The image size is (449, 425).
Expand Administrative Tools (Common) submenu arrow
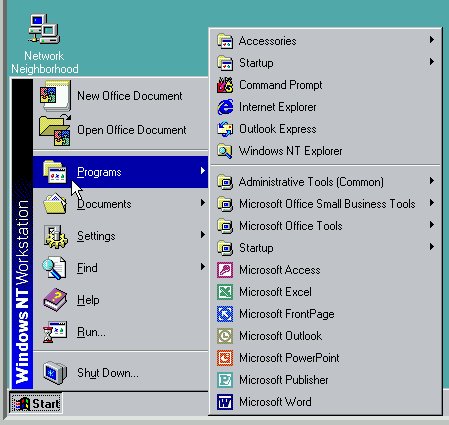432,181
